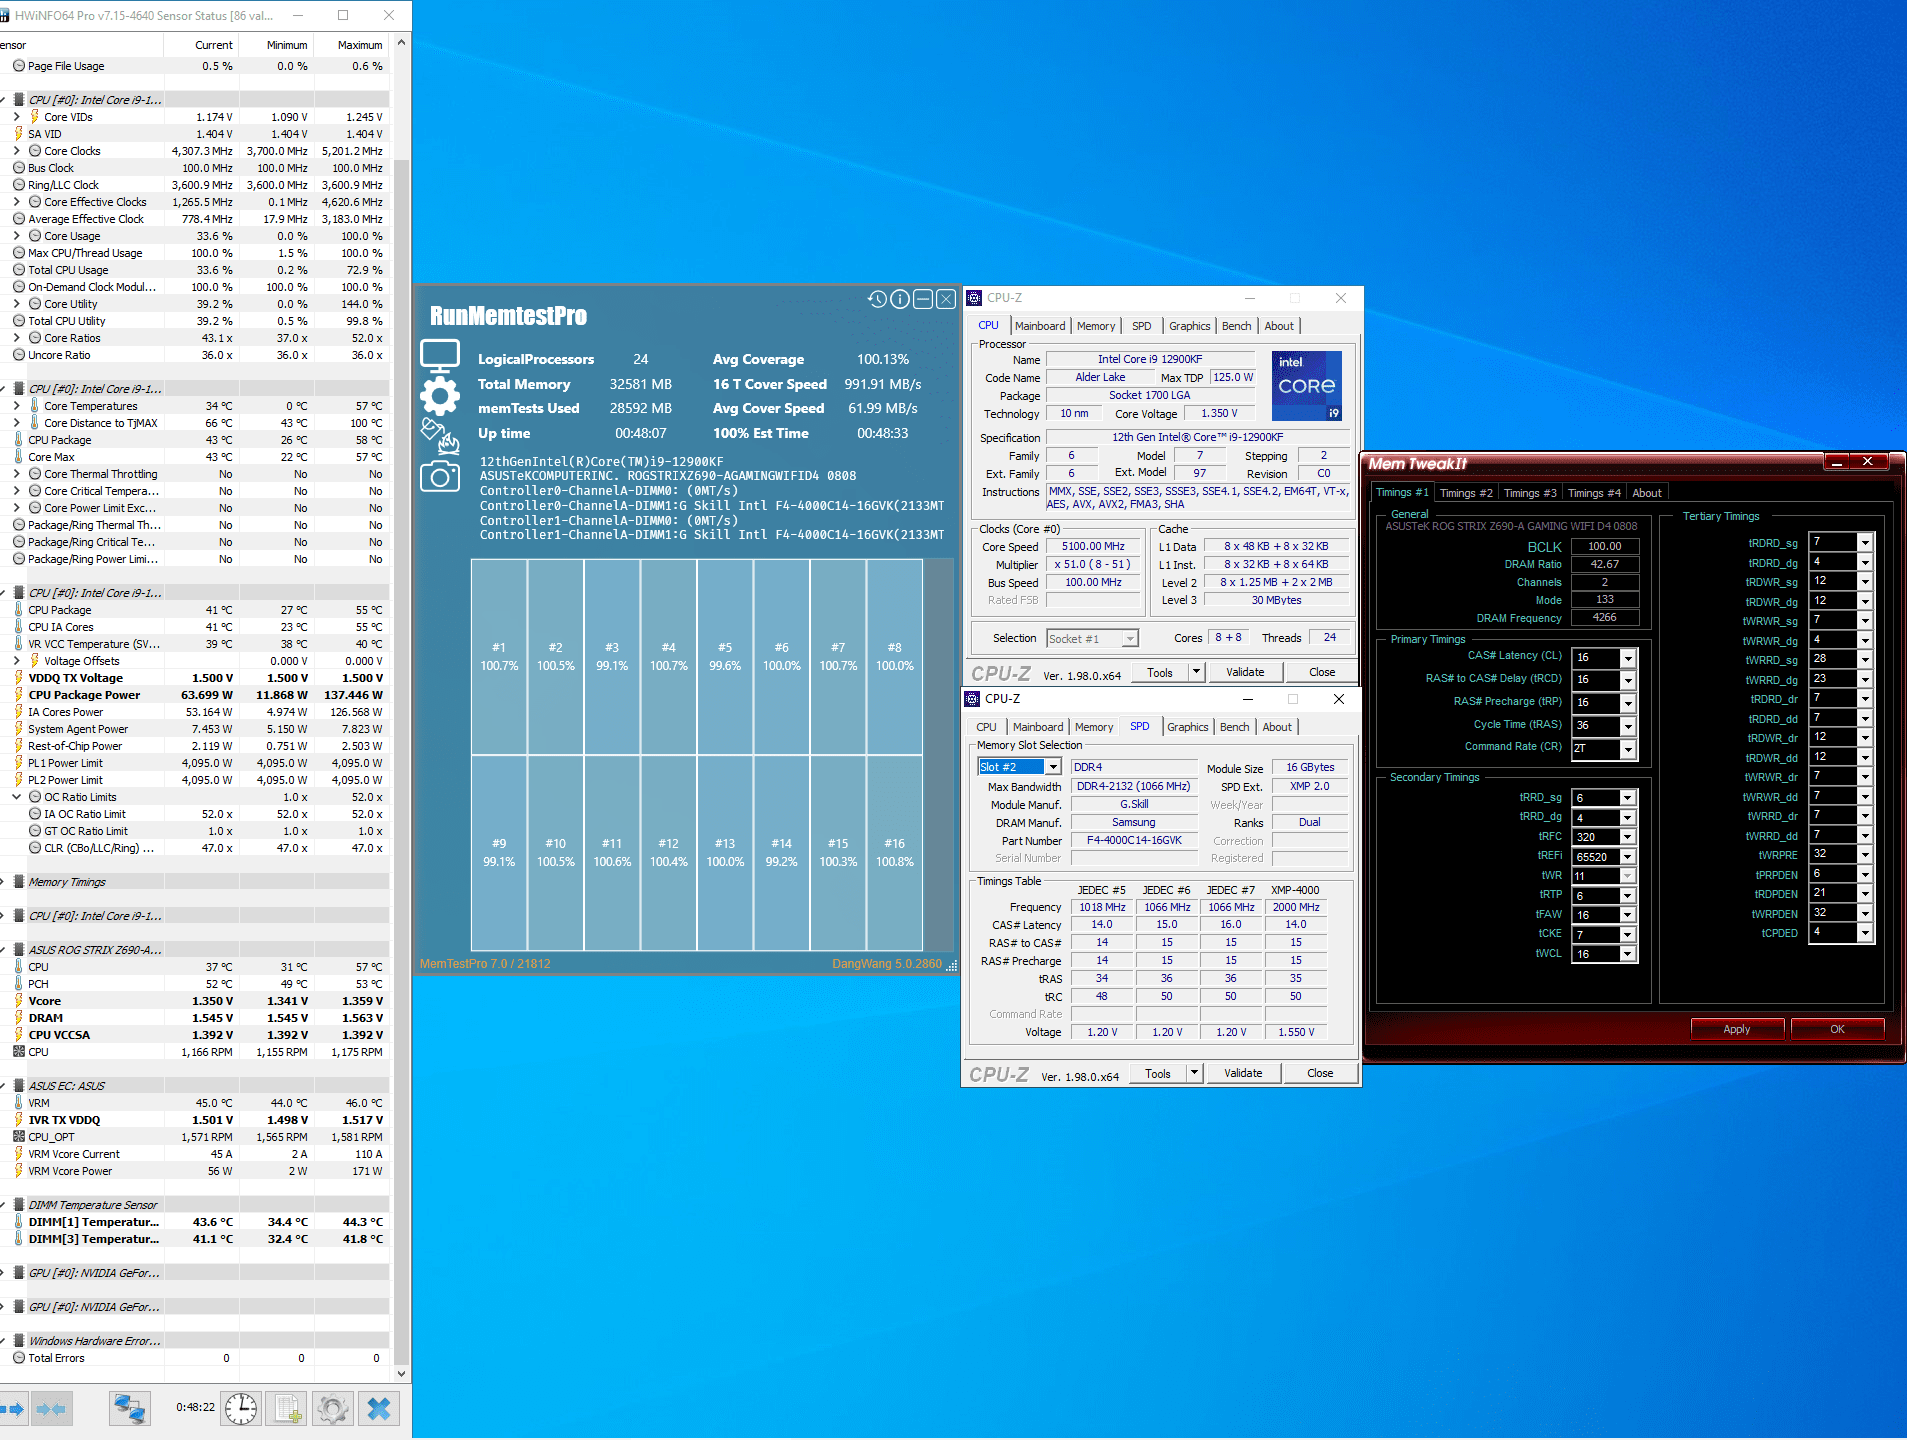Switch to Bench tab in upper CPU-Z
This screenshot has height=1440, width=1907.
point(1236,326)
